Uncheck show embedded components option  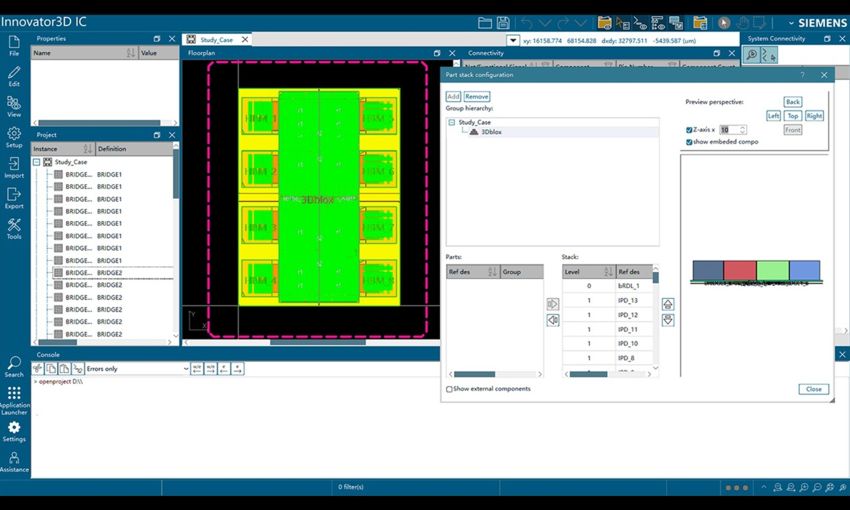point(690,142)
